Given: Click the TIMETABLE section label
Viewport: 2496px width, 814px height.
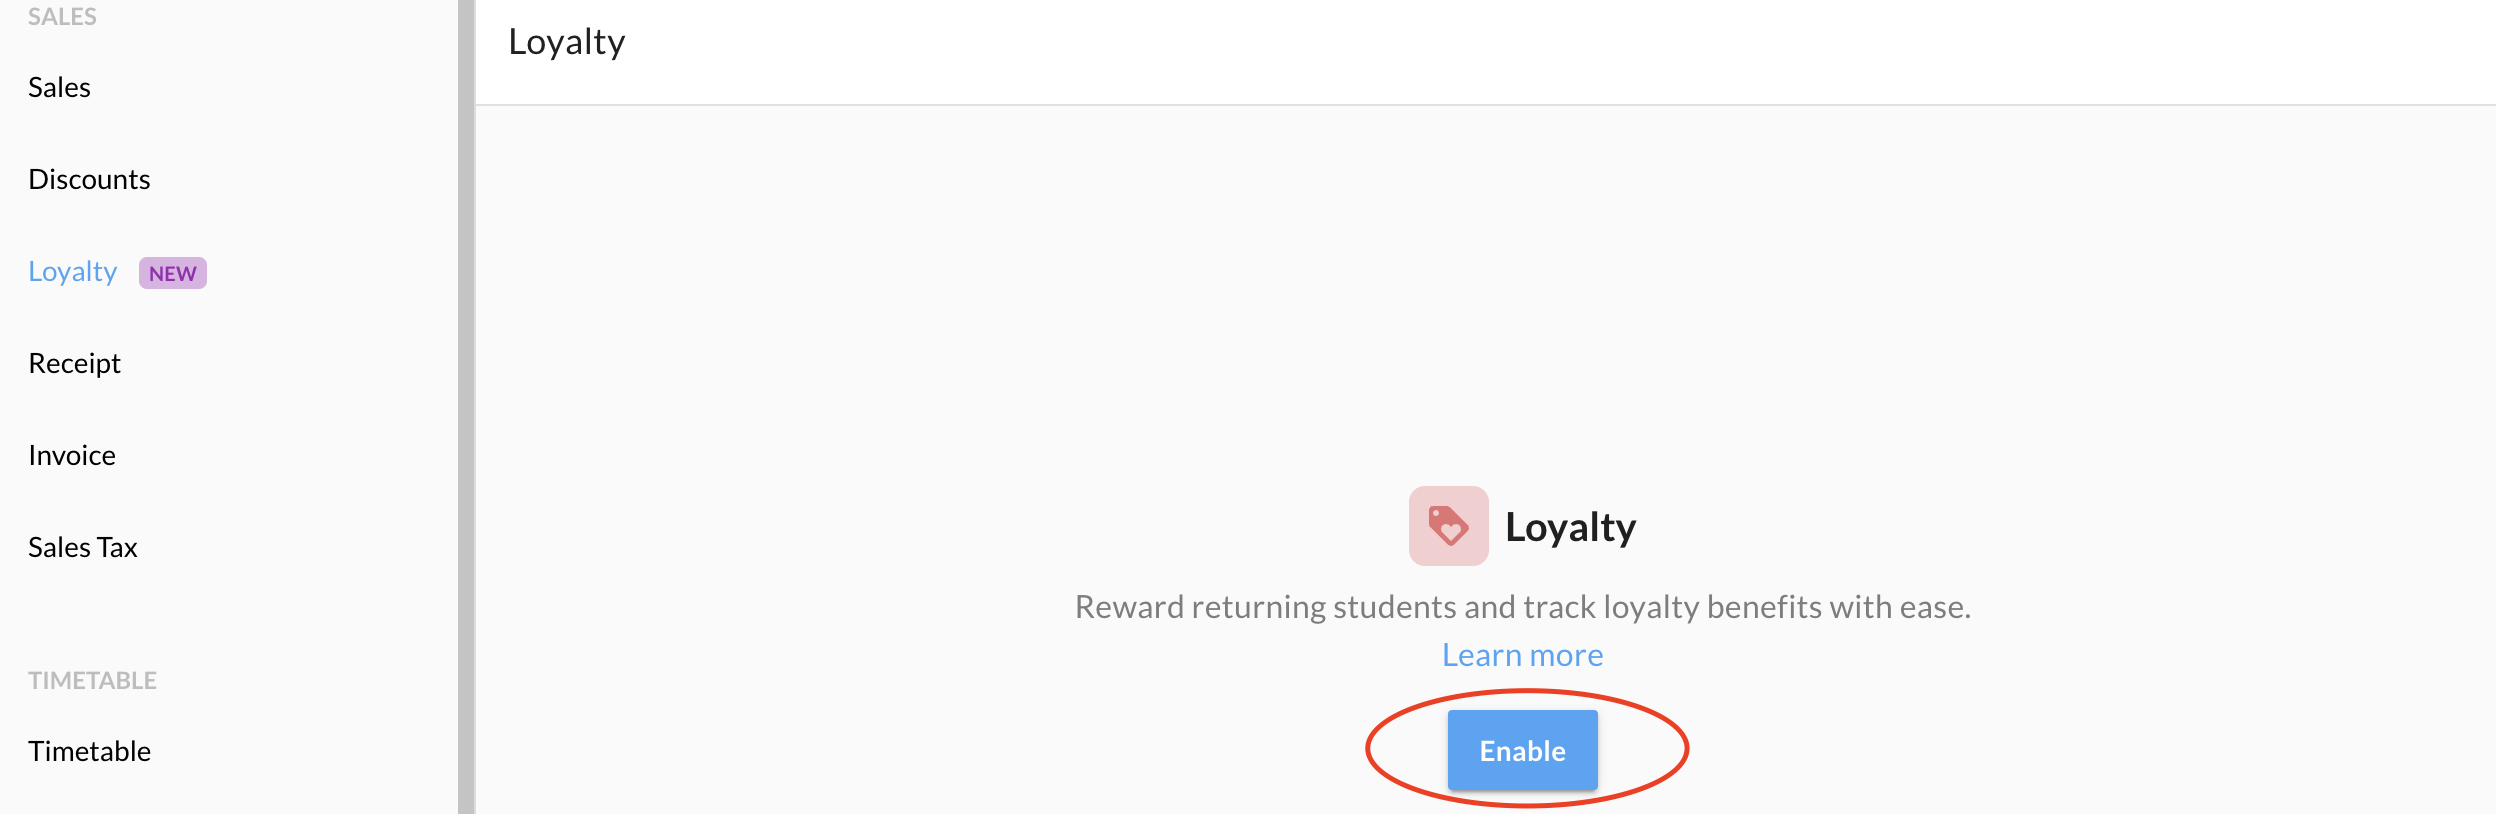Looking at the screenshot, I should tap(92, 681).
